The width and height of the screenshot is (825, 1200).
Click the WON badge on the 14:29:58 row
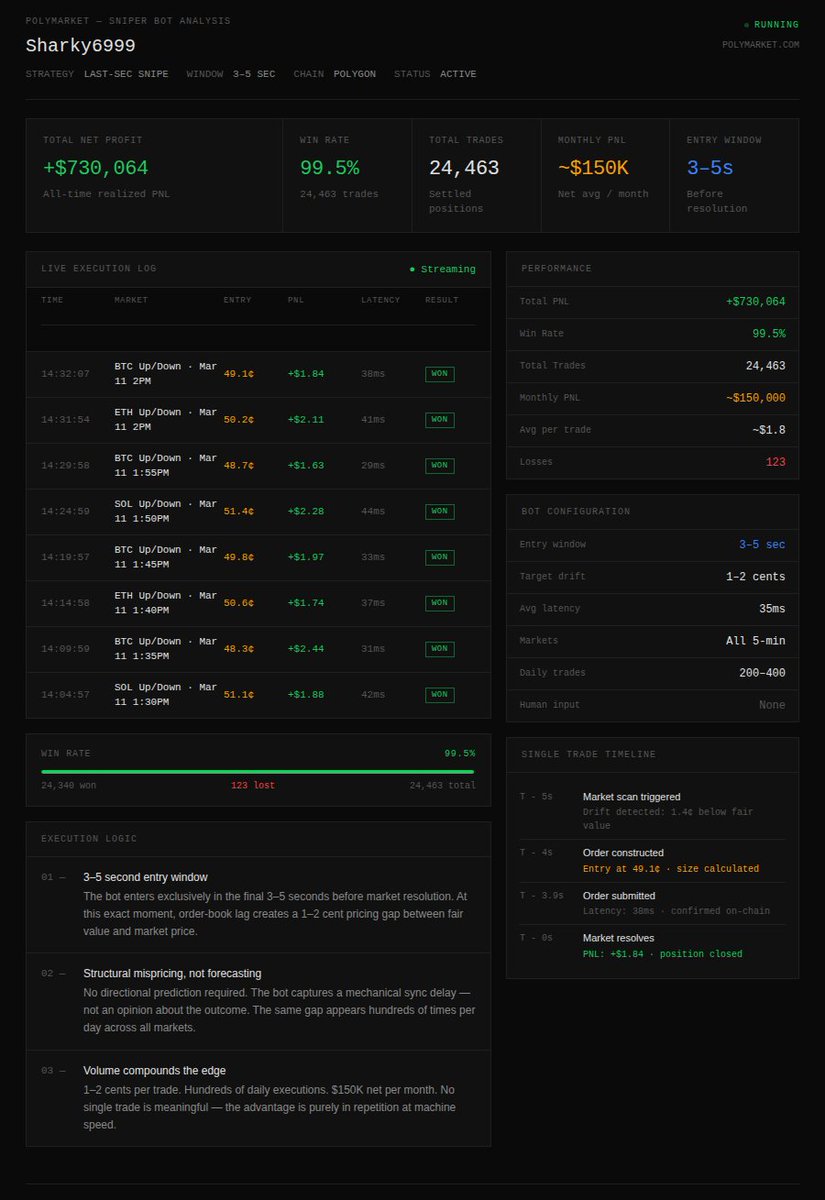pos(440,466)
